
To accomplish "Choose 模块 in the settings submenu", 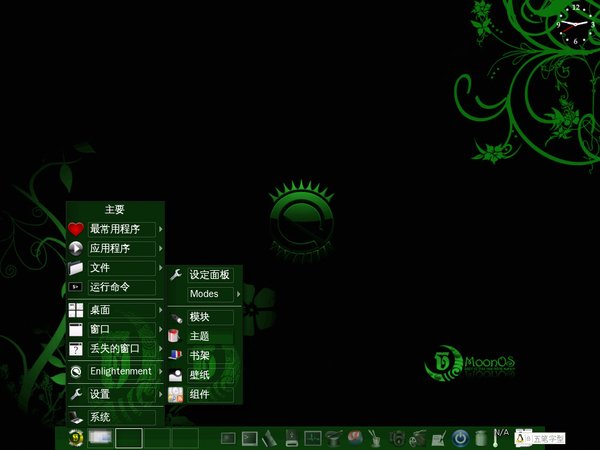I will pyautogui.click(x=199, y=317).
